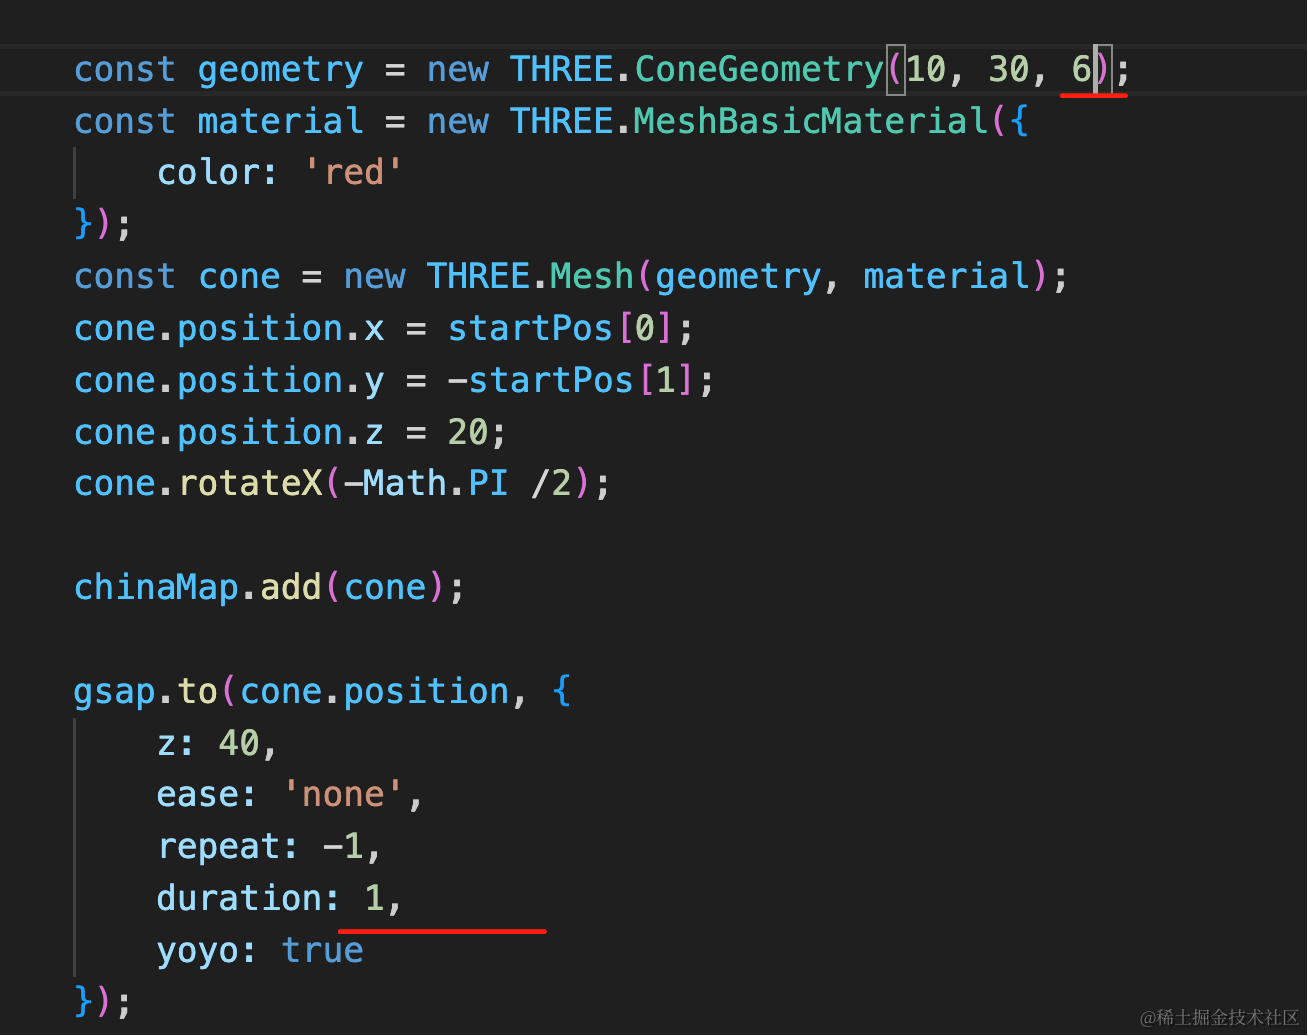Click the rotateX method call
This screenshot has height=1036, width=1308.
(250, 483)
